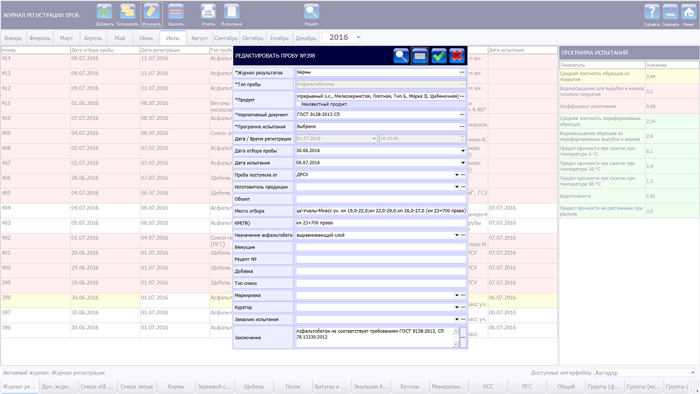Viewport: 700px width, 394px height.
Task: Open the Смеси литые bottom tab
Action: point(137,387)
